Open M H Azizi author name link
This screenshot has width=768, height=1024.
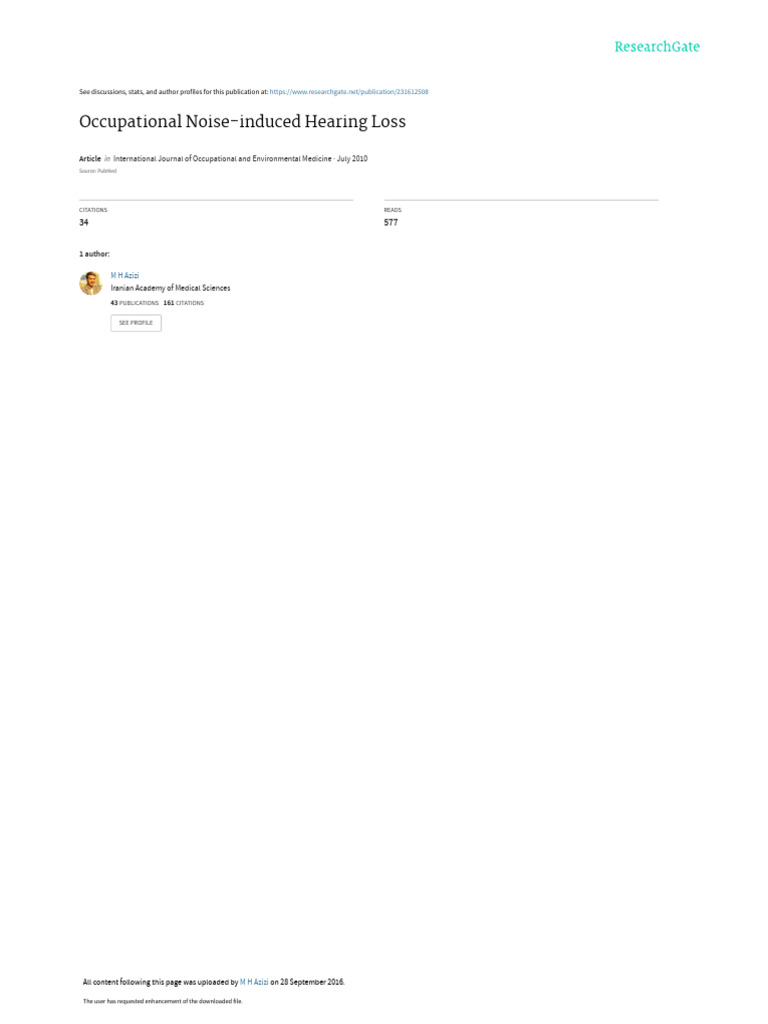(125, 276)
